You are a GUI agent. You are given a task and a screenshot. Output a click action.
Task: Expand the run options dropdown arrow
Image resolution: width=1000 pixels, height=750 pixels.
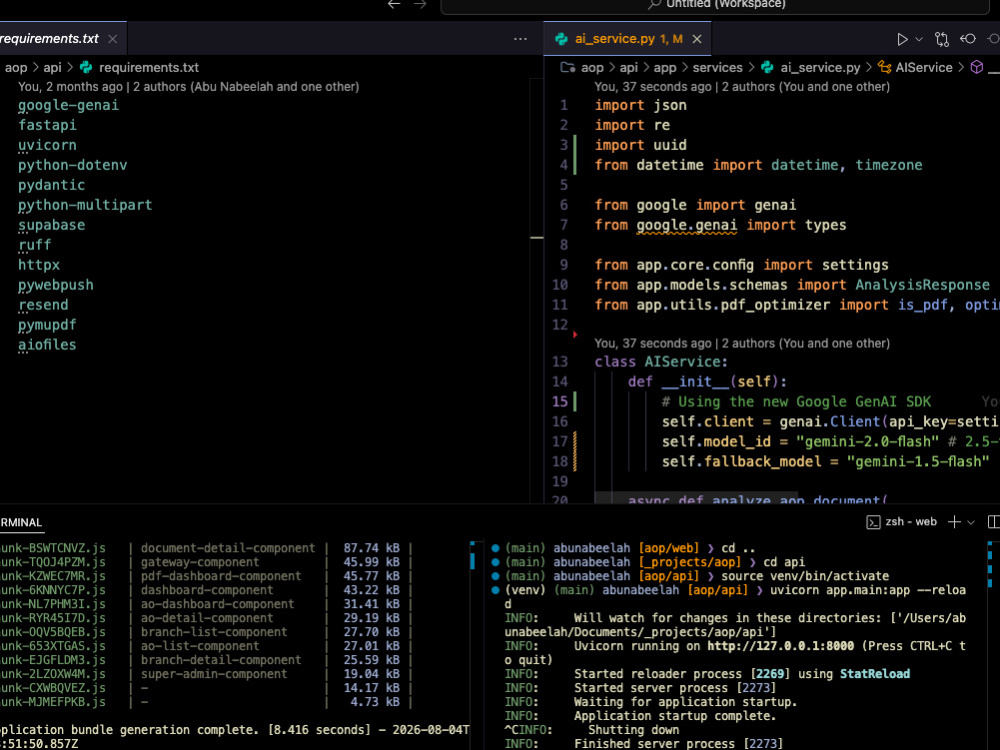(x=919, y=39)
